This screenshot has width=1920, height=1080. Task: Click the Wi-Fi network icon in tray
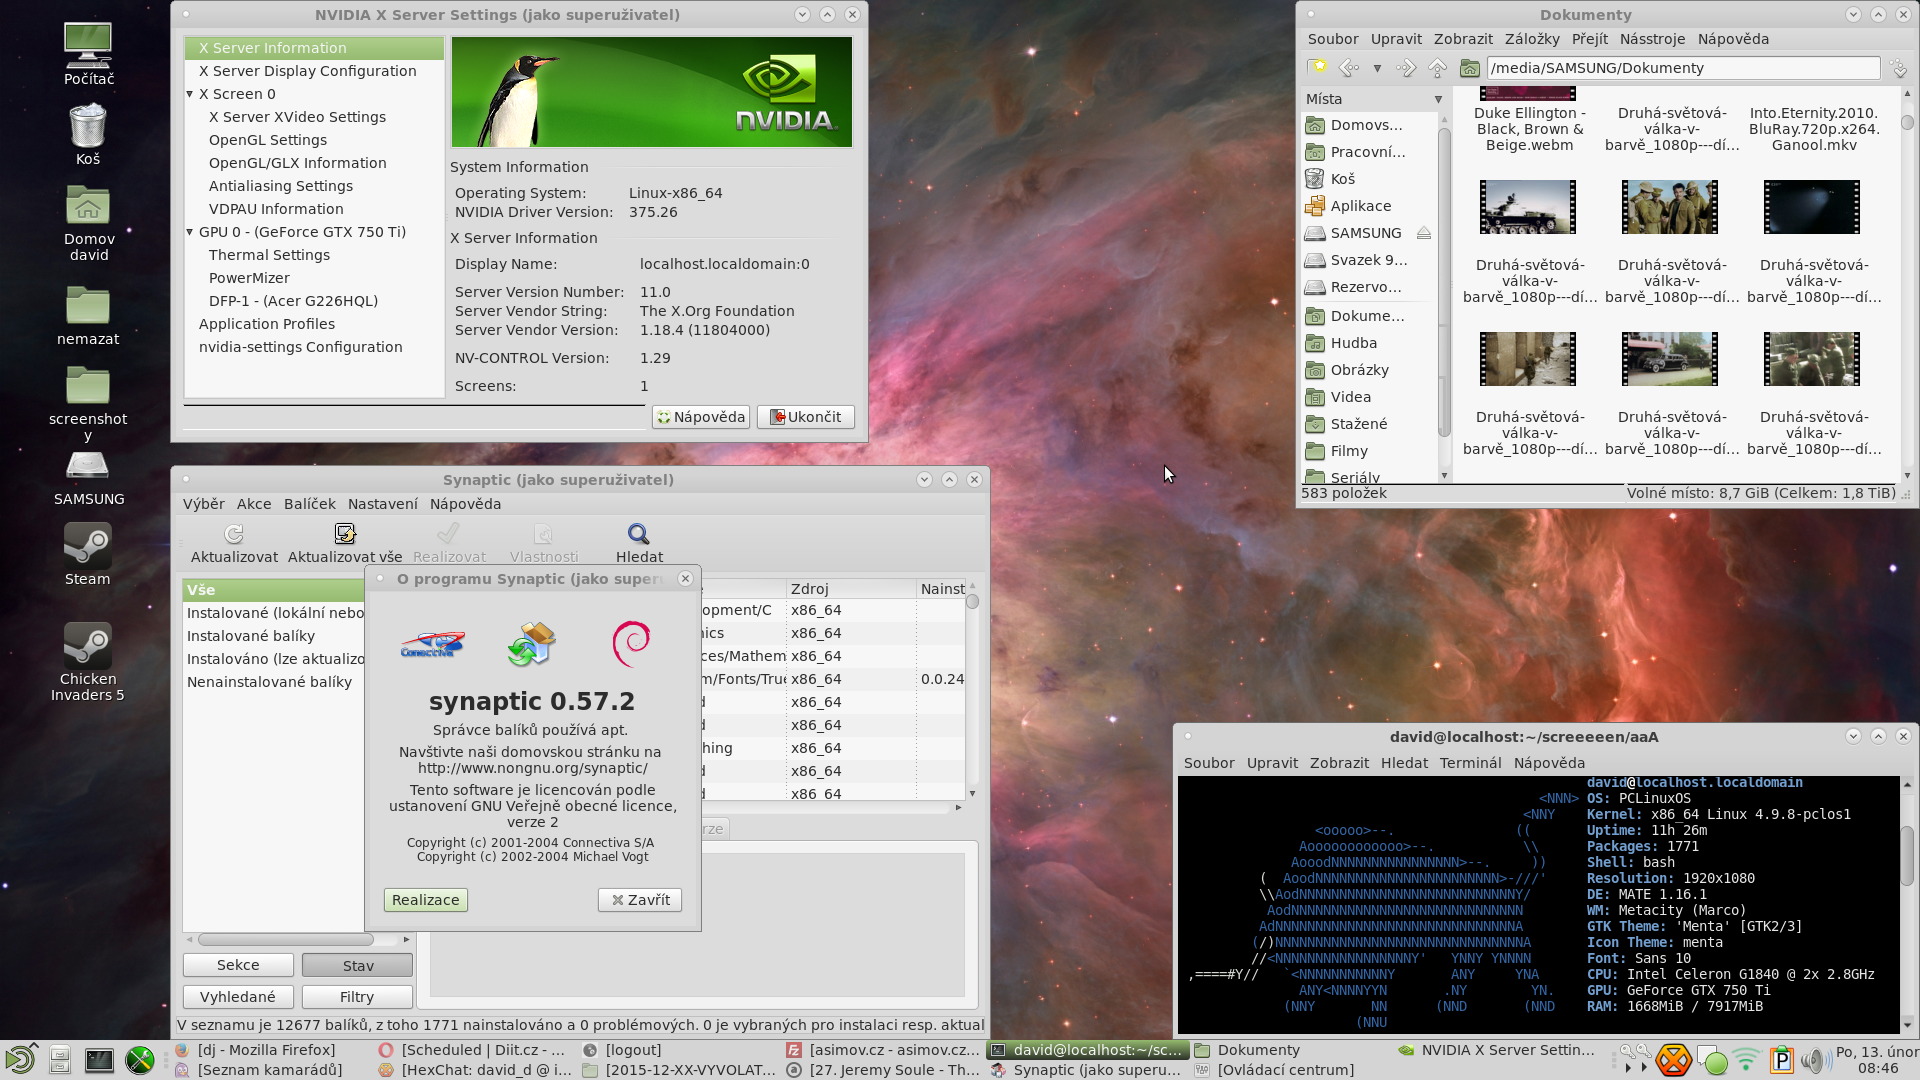tap(1746, 1060)
